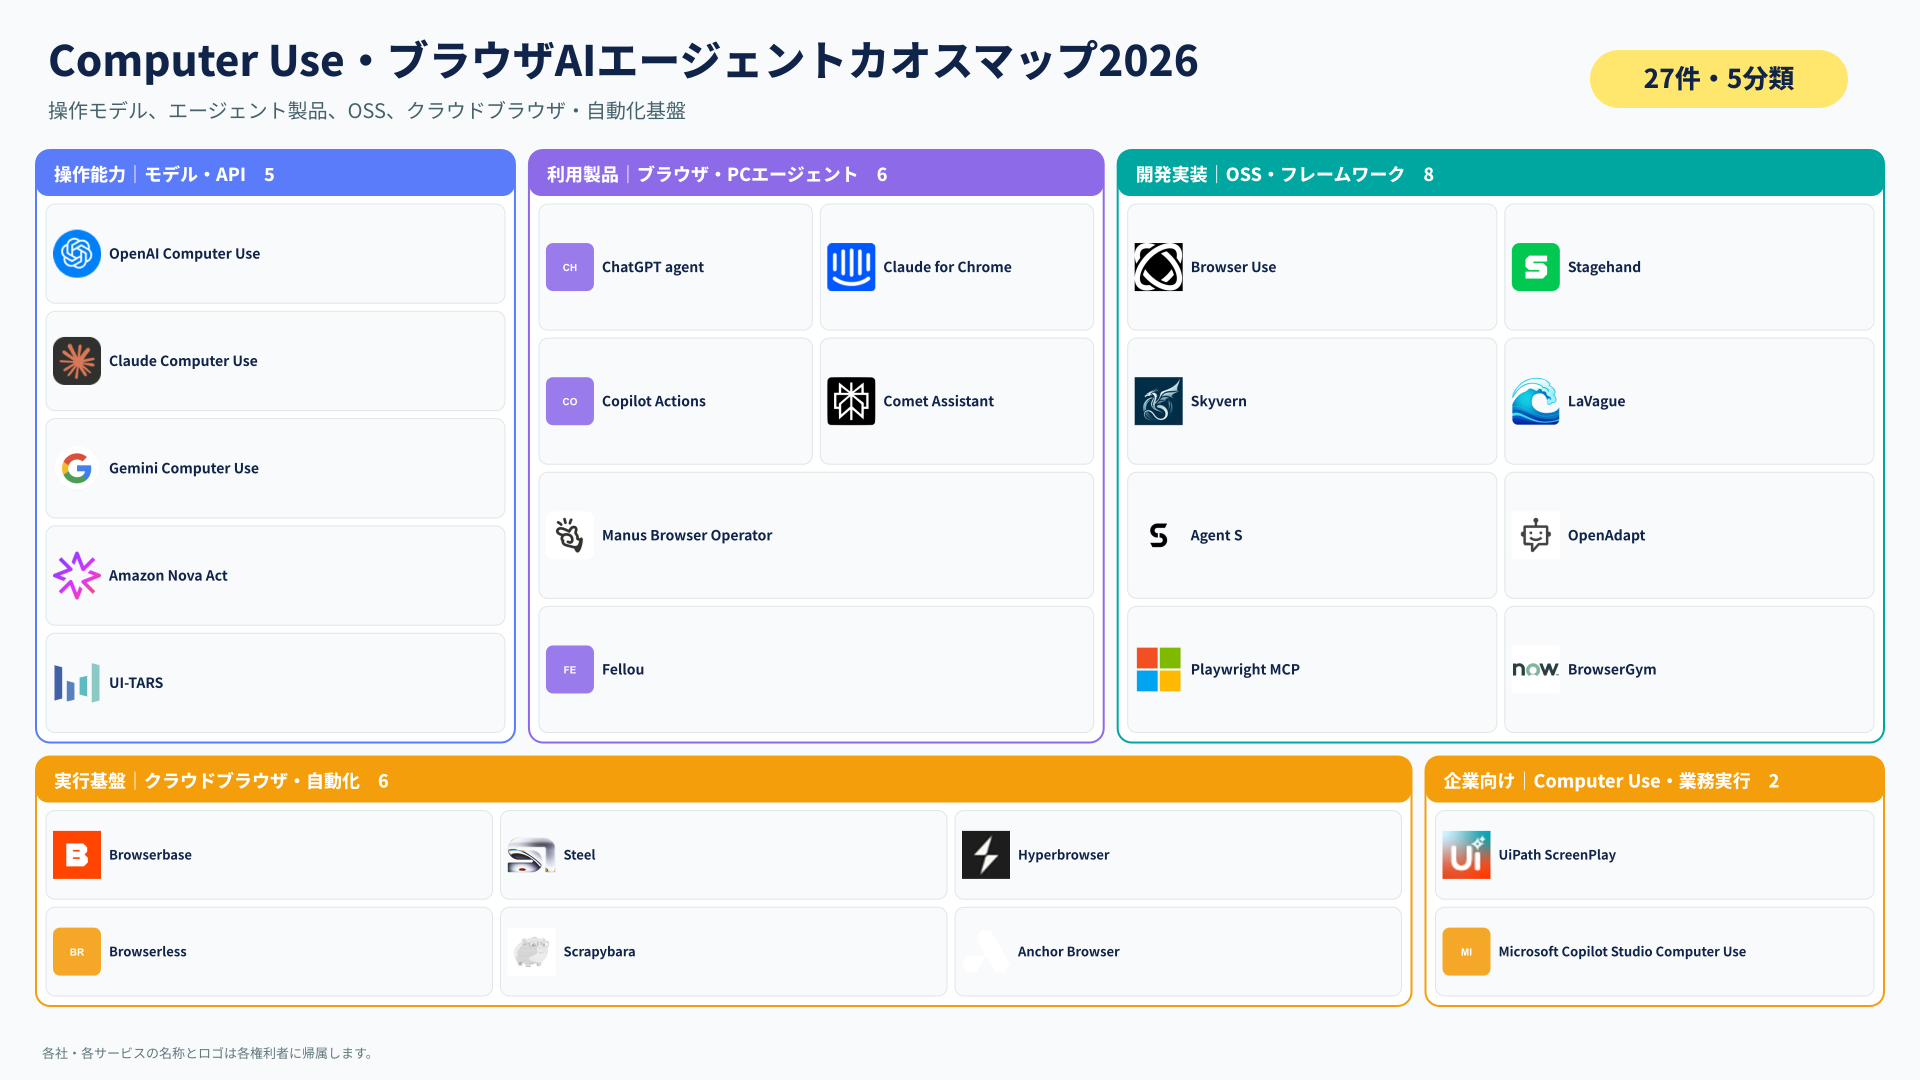Select the 利用製品 ブラウザ・PCエージェント header
Image resolution: width=1920 pixels, height=1080 pixels.
pos(816,174)
